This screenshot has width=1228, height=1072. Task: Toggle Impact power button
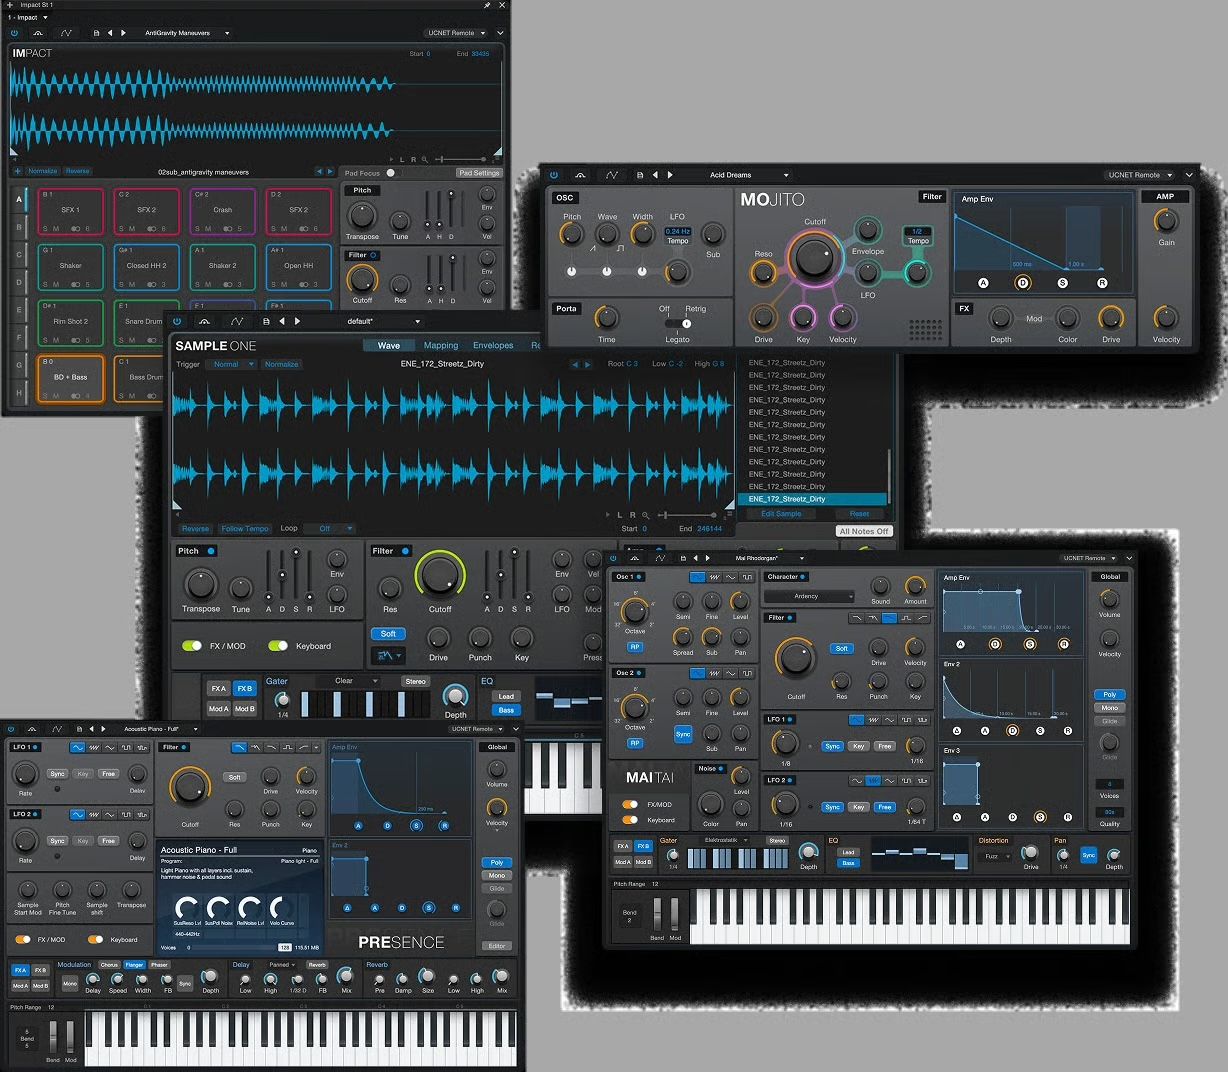pos(14,33)
